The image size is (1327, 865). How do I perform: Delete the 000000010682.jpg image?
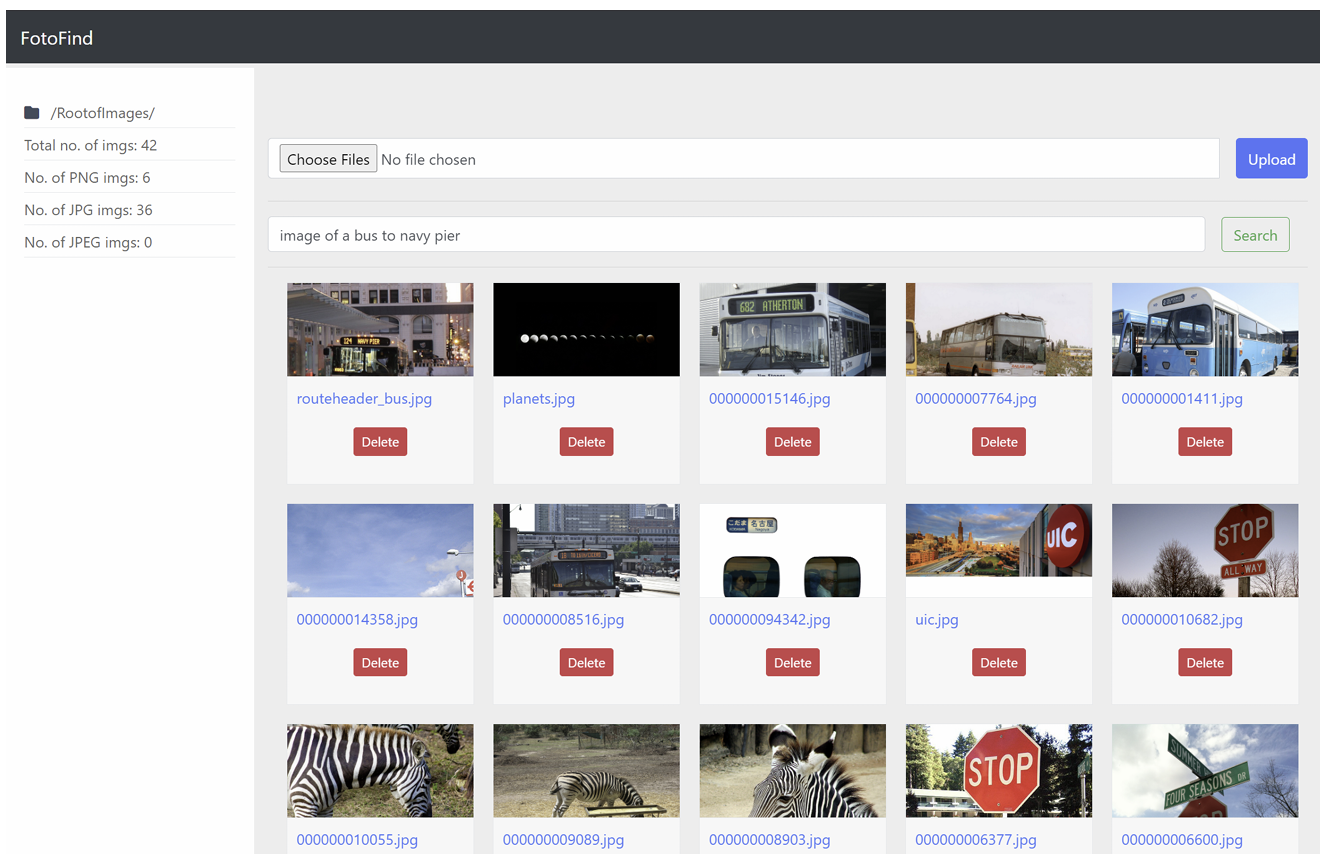1204,663
